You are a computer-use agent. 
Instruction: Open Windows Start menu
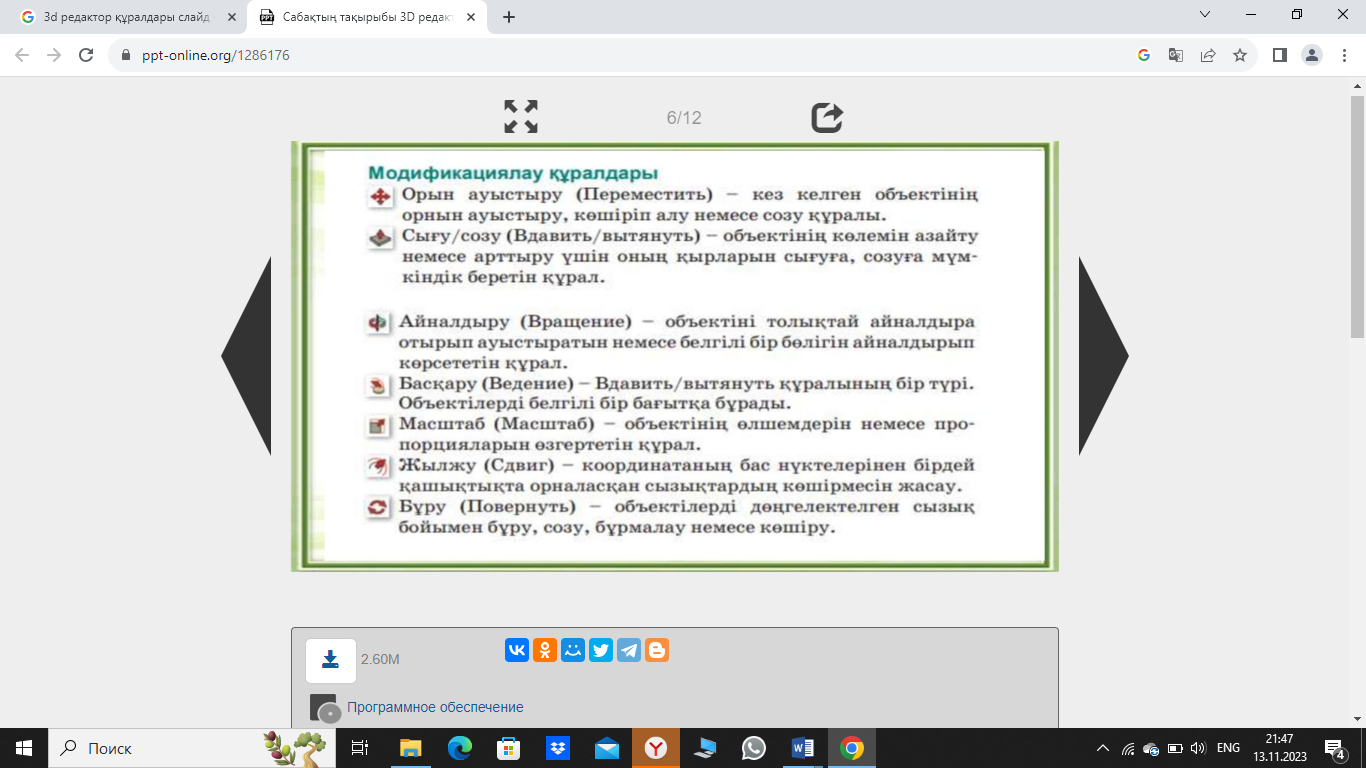(24, 748)
